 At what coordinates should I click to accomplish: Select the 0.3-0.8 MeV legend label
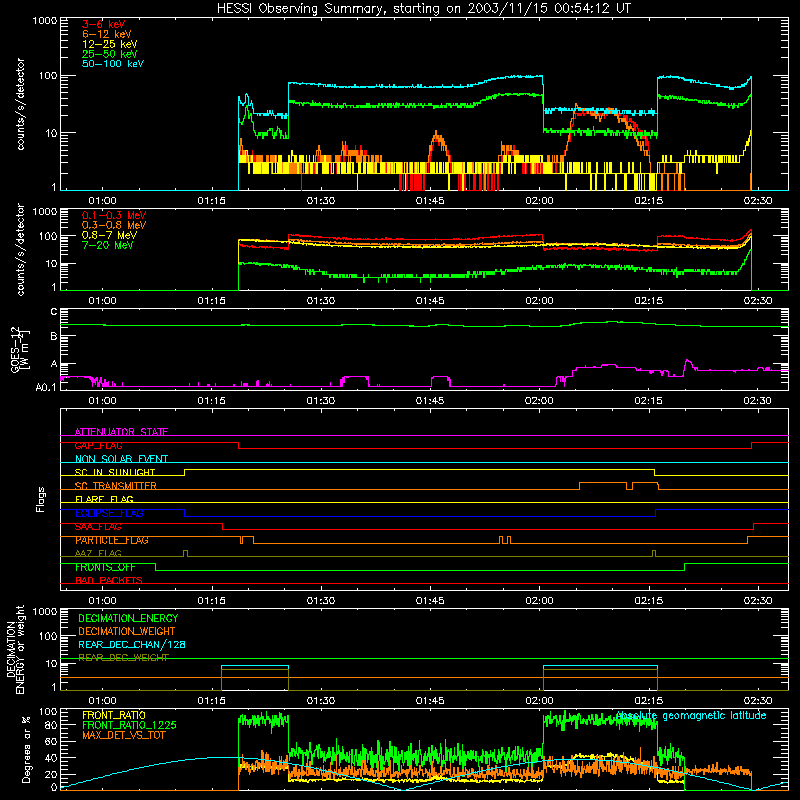click(114, 225)
